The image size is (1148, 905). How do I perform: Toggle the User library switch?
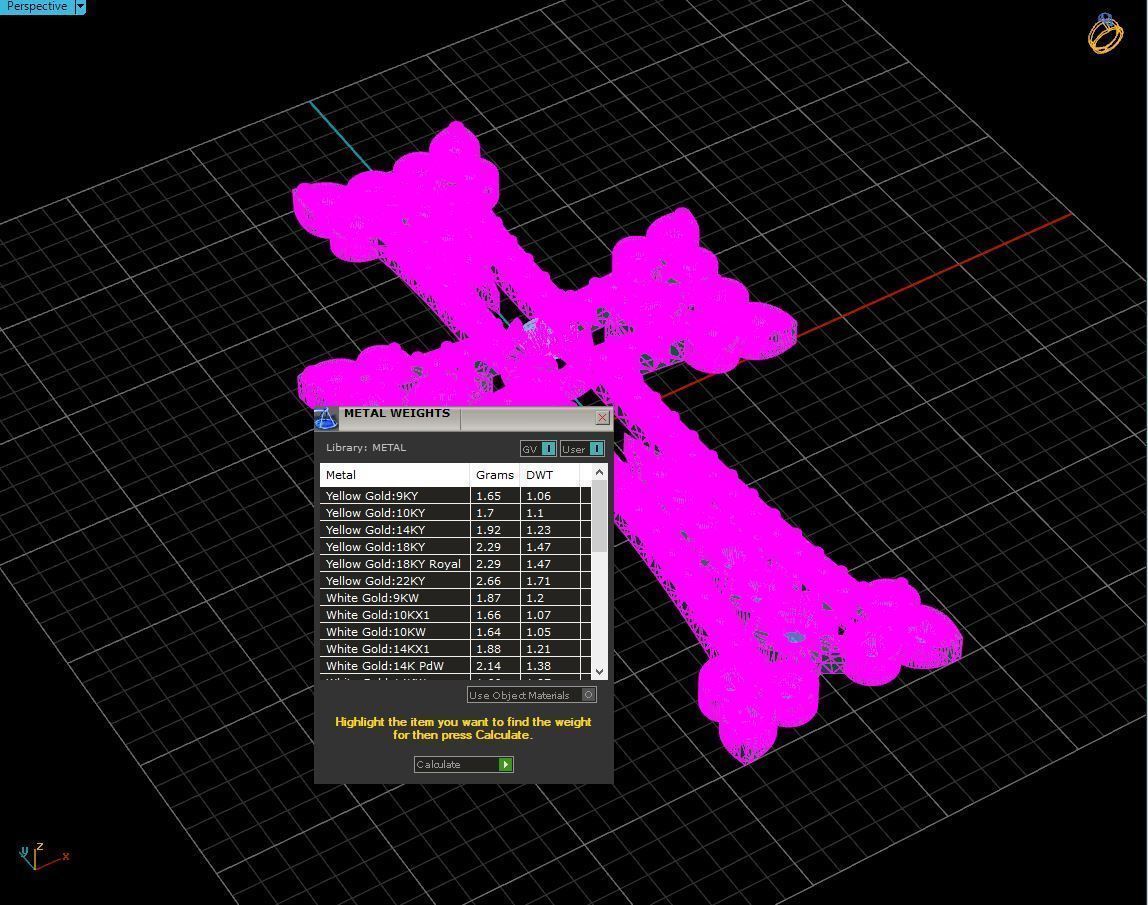[x=582, y=449]
